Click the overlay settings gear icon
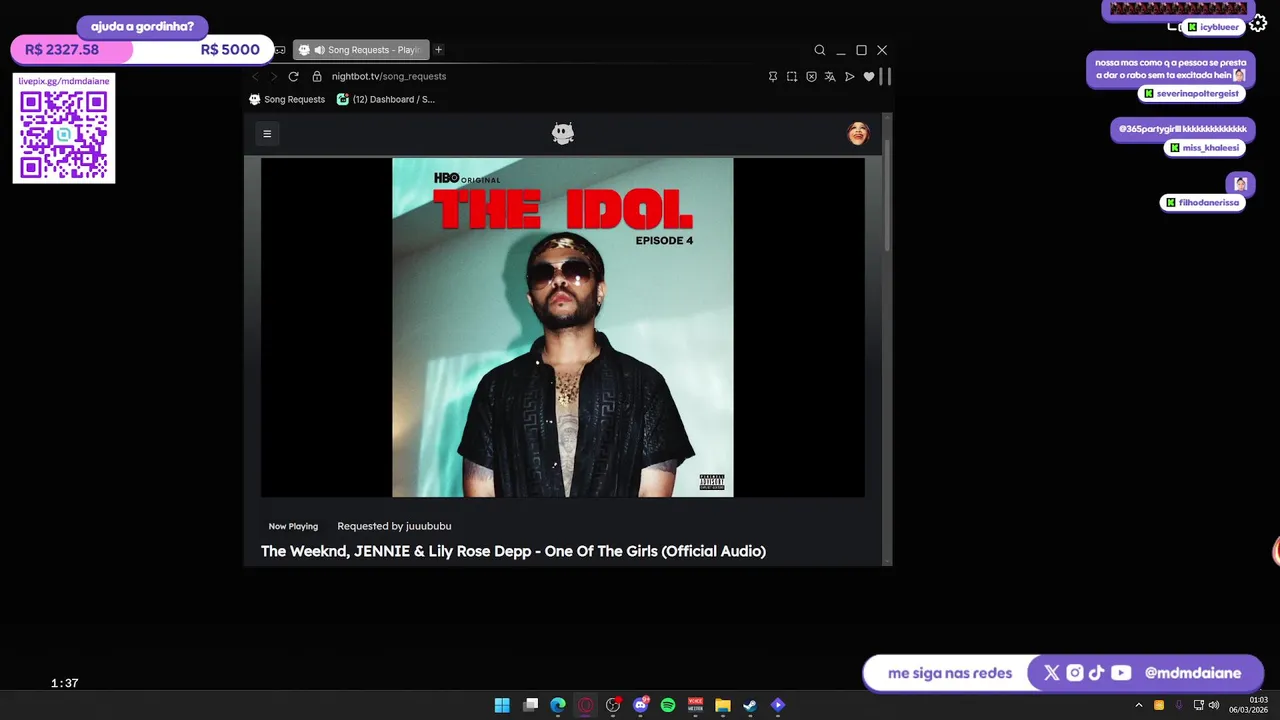This screenshot has width=1280, height=720. pos(1259,24)
